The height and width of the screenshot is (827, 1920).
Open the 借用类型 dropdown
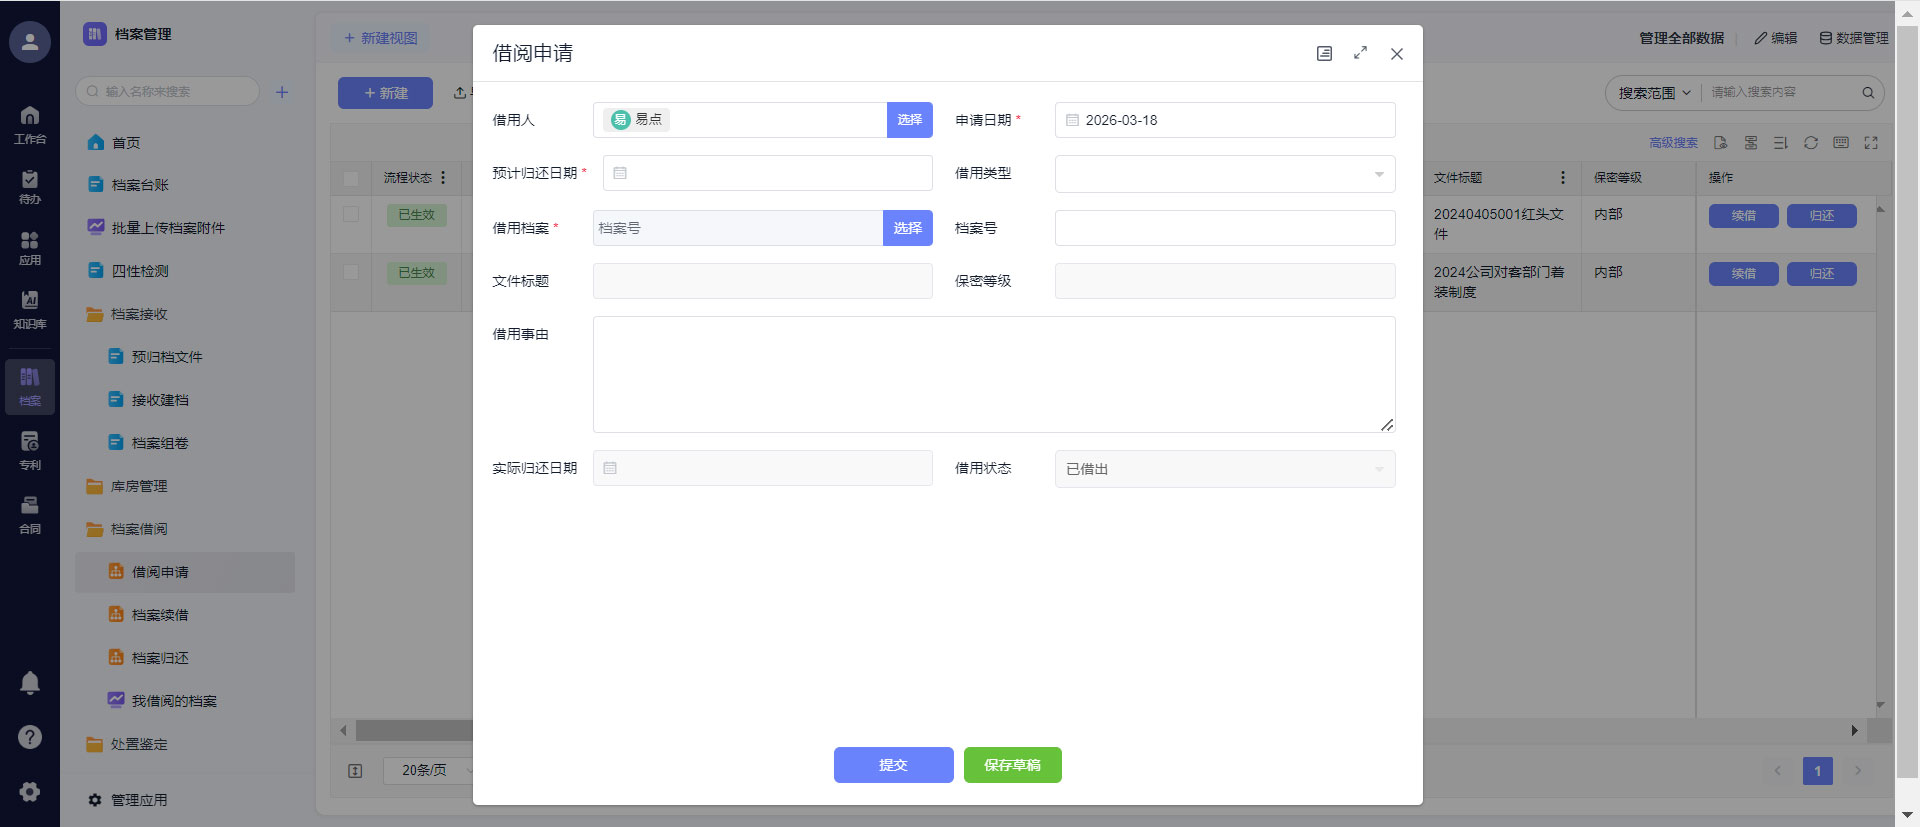[1224, 174]
